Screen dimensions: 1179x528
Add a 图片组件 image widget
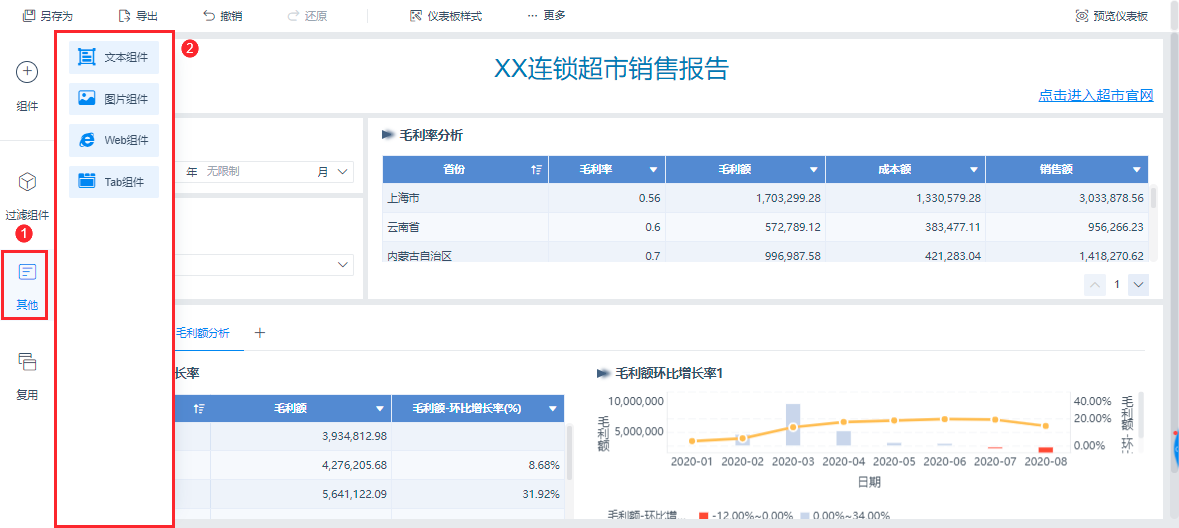pos(114,99)
